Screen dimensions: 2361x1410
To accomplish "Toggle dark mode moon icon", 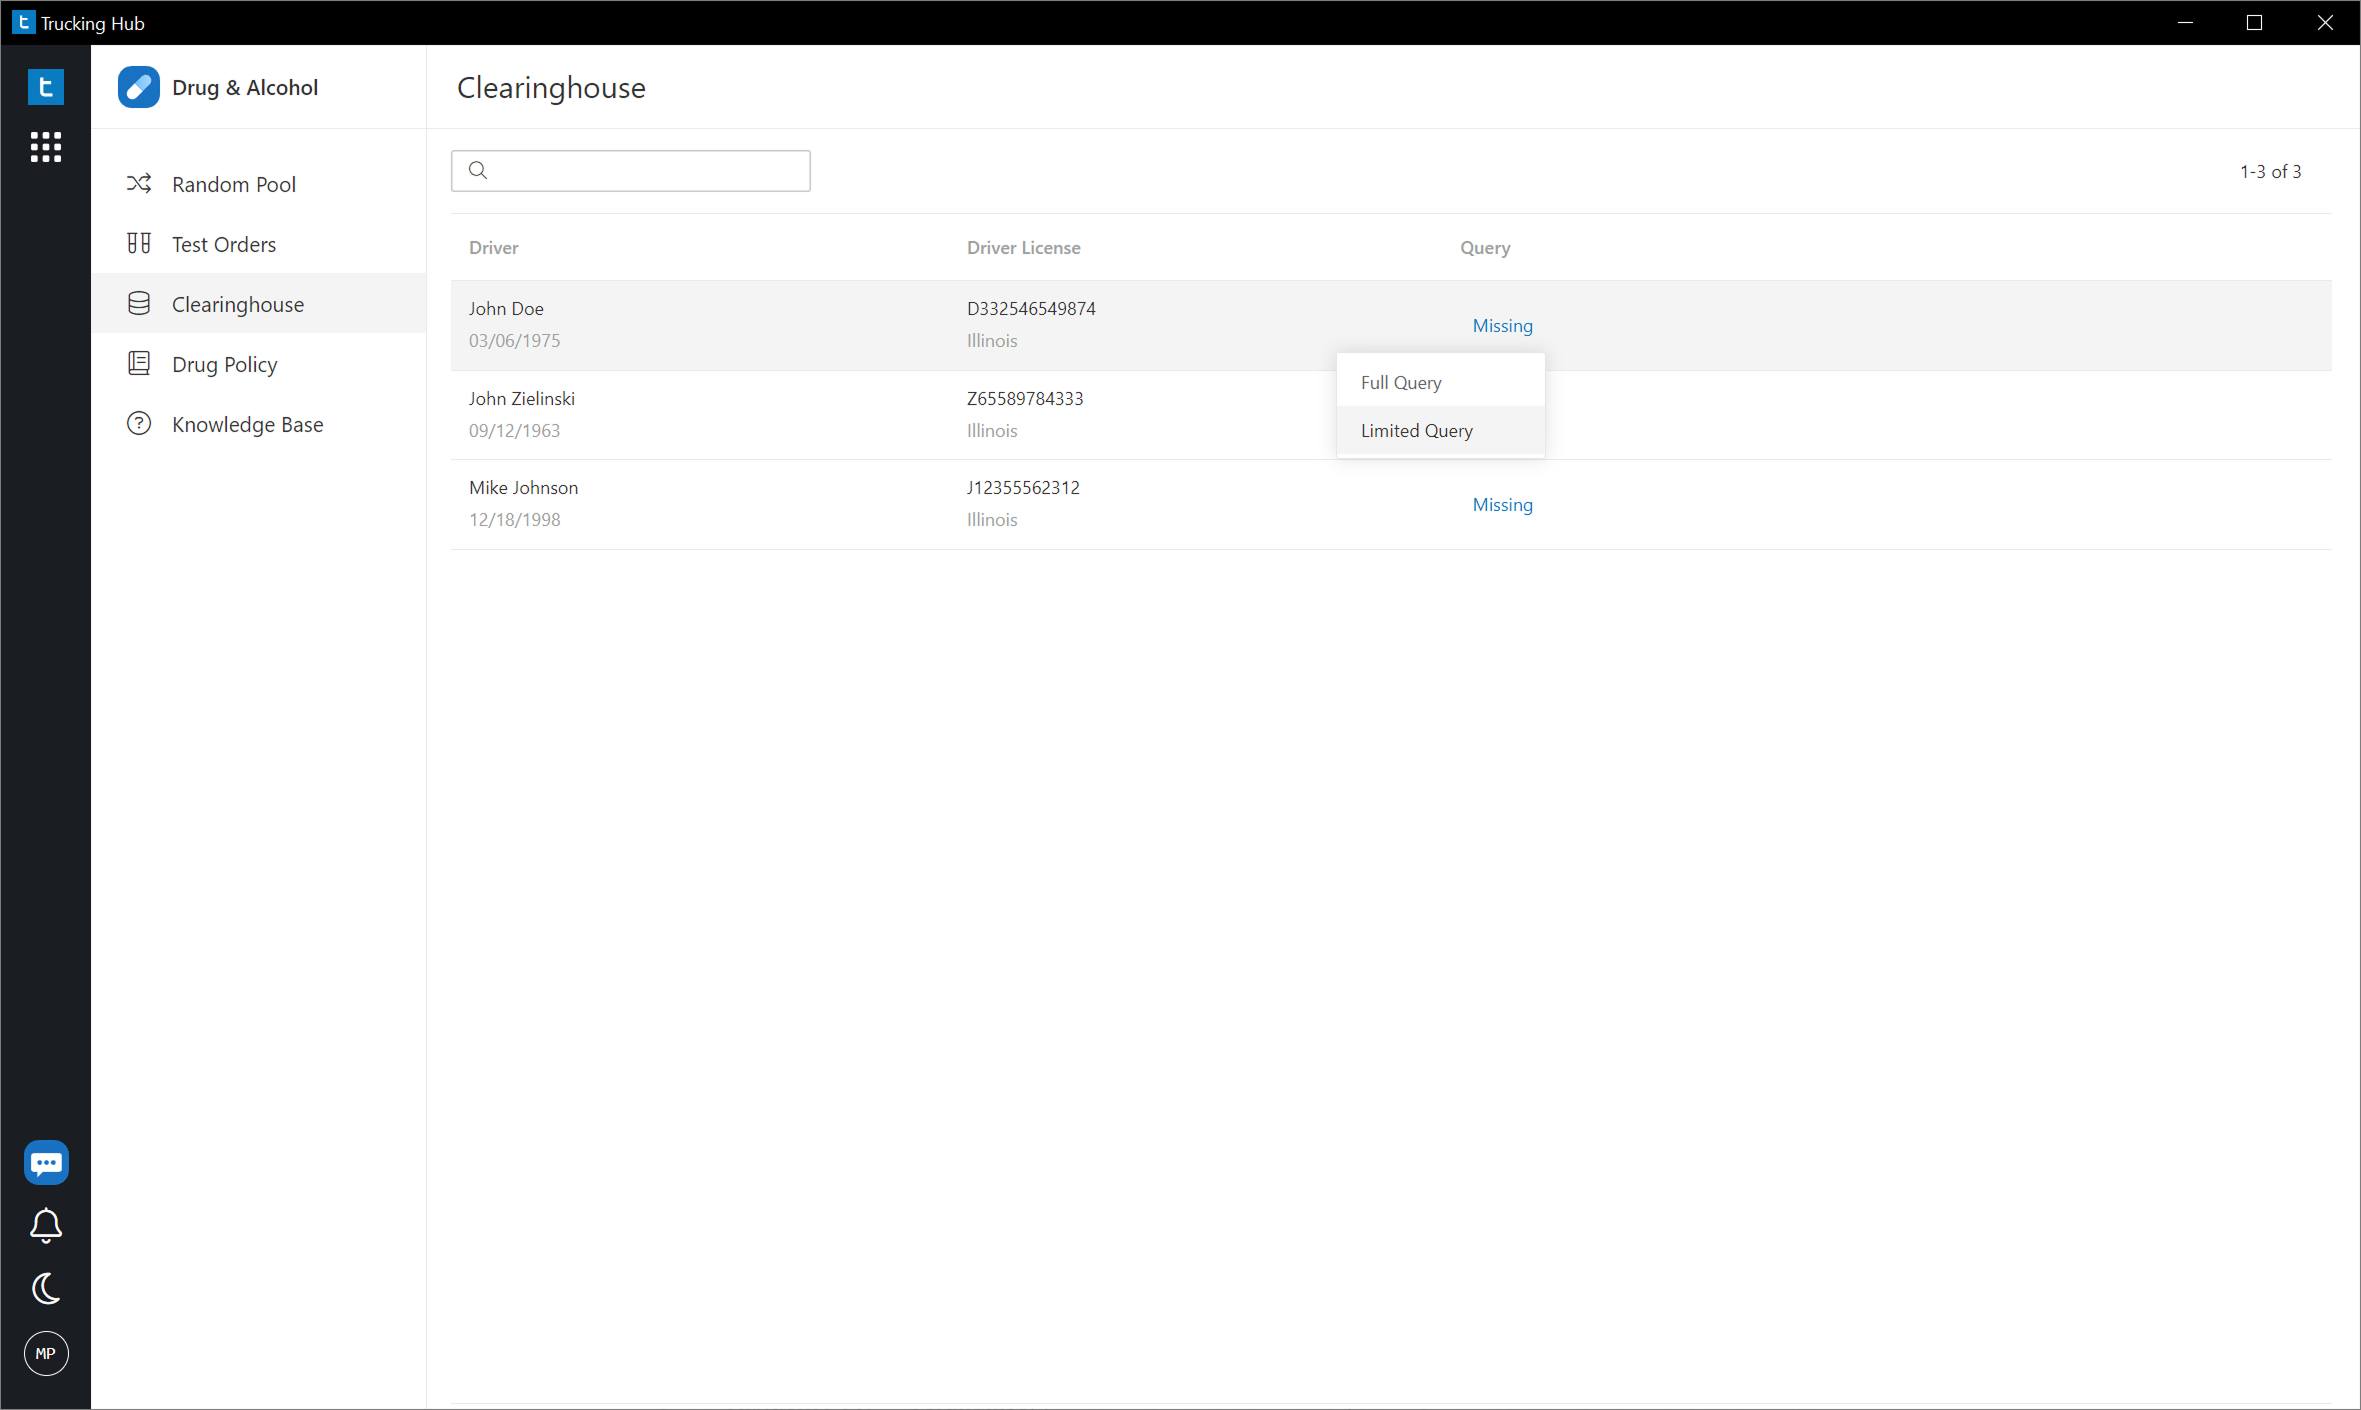I will coord(46,1288).
